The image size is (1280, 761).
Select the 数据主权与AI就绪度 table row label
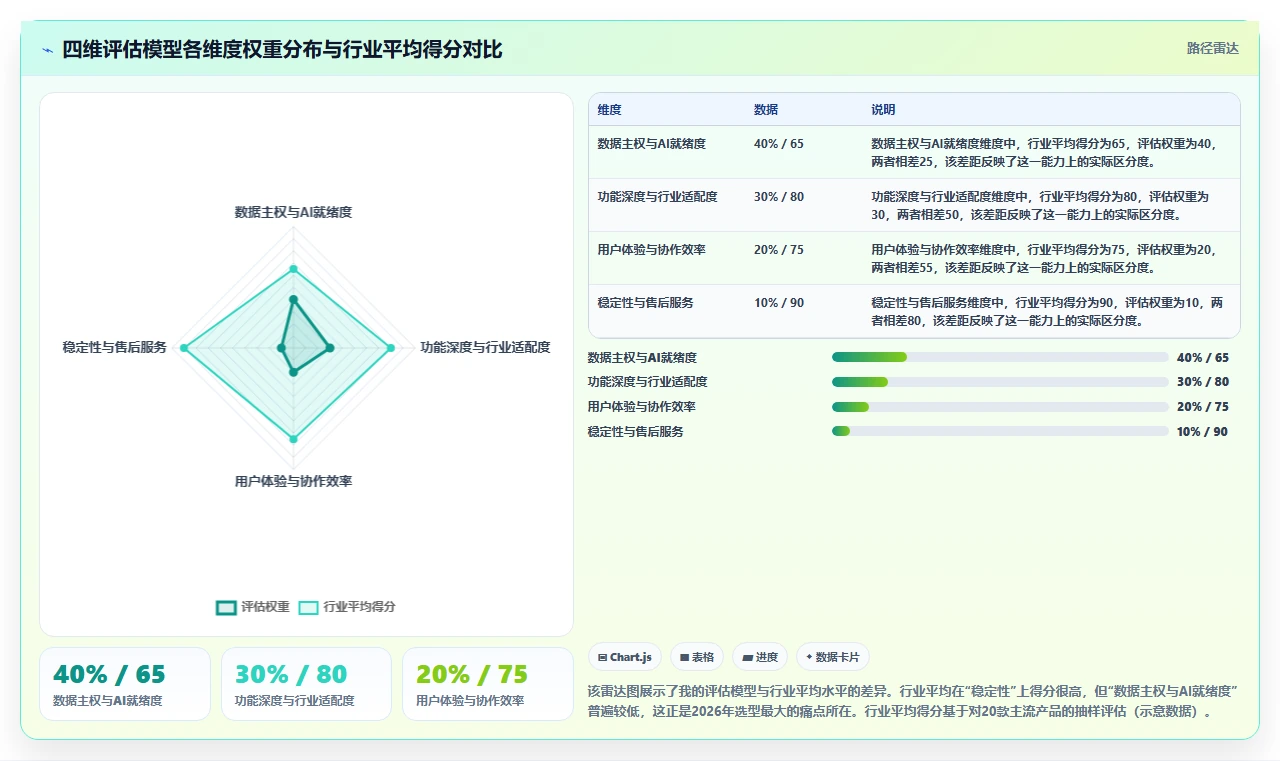pos(651,144)
